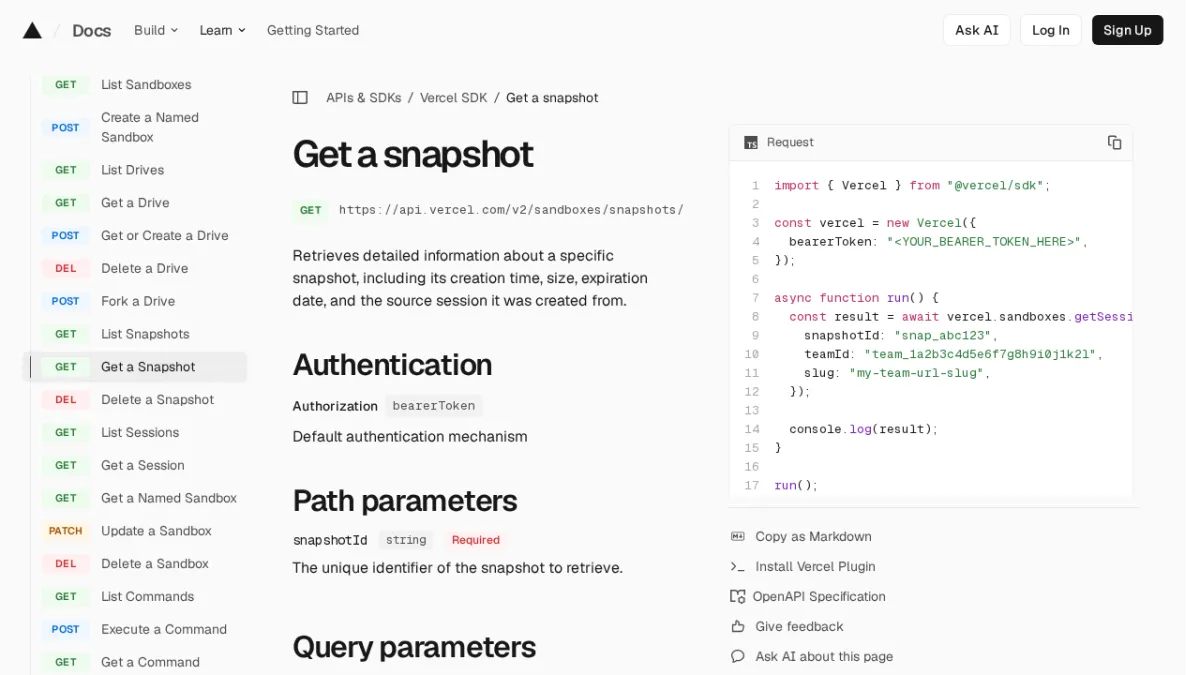
Task: Open APIs & SDKs breadcrumb
Action: (364, 98)
